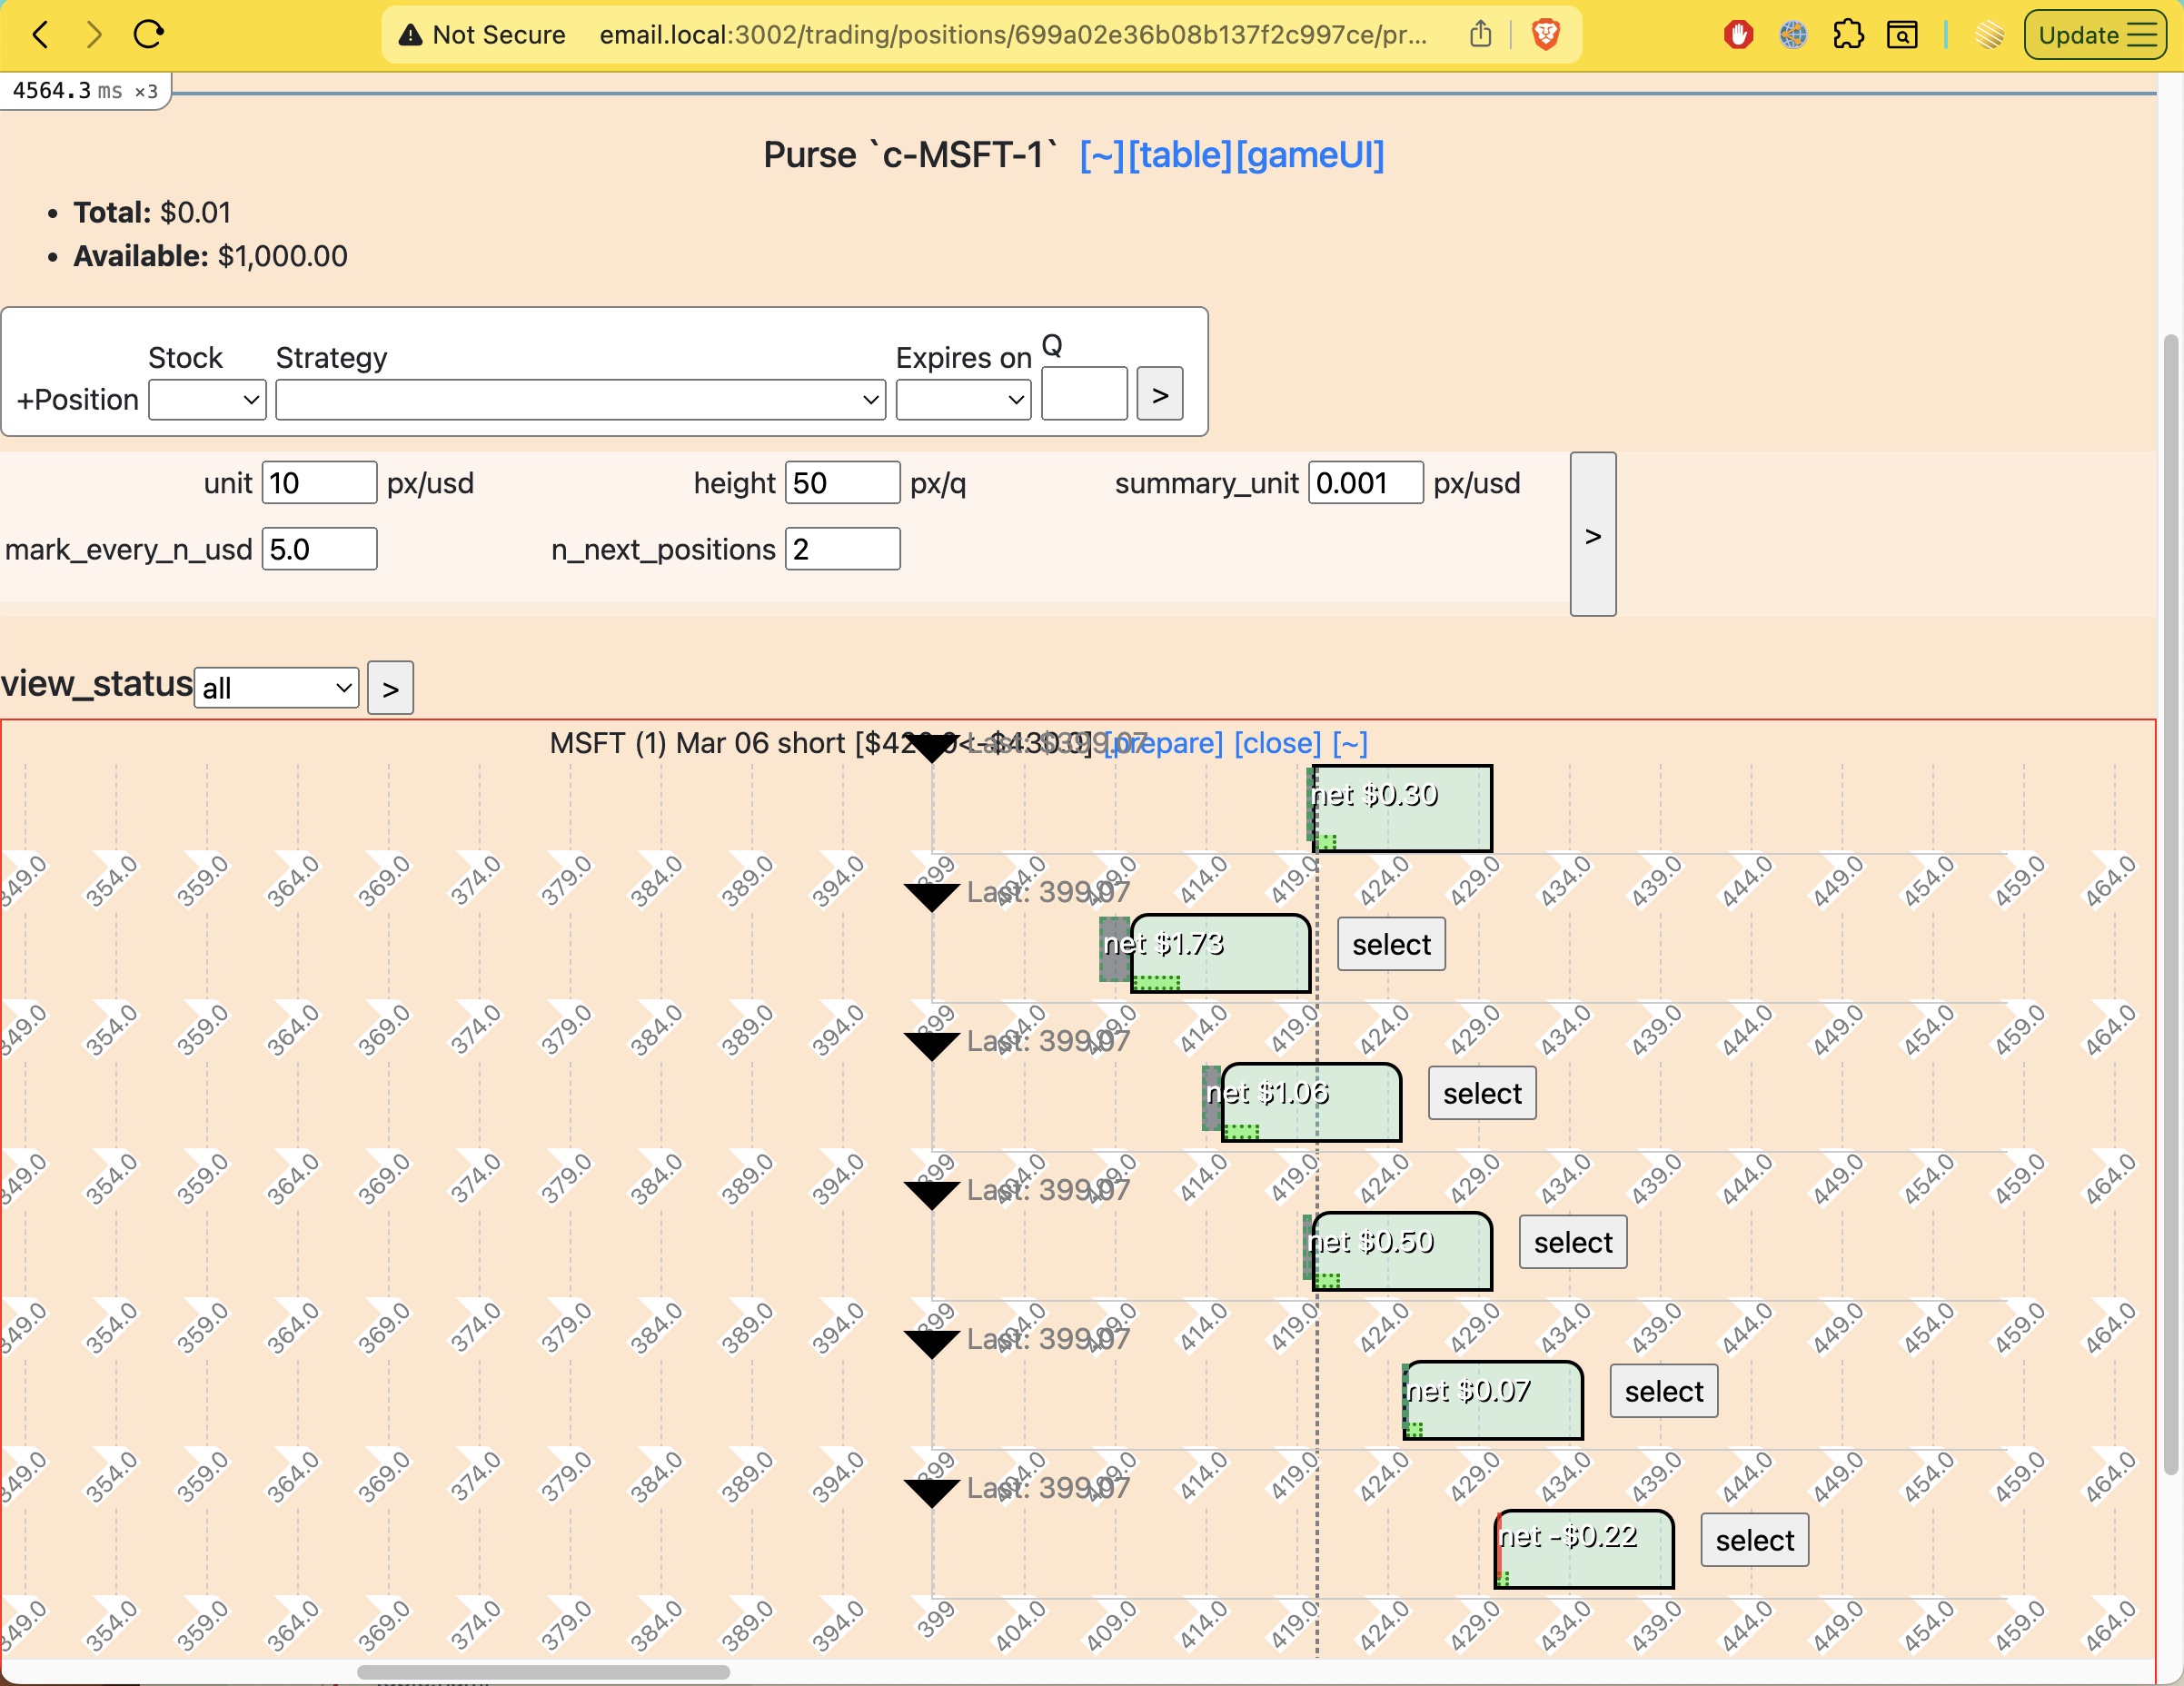The image size is (2184, 1686).
Task: Reload the page with refresh icon
Action: click(x=148, y=35)
